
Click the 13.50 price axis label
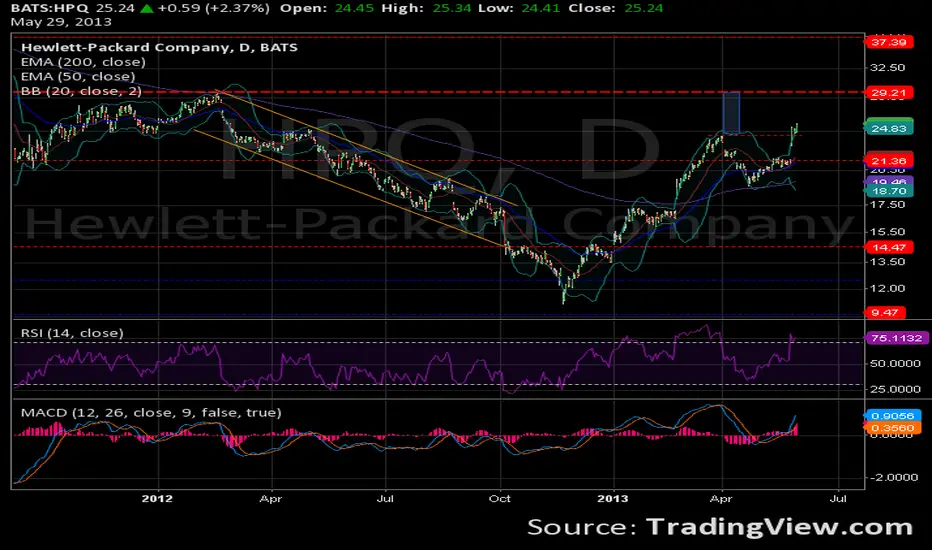pyautogui.click(x=887, y=262)
